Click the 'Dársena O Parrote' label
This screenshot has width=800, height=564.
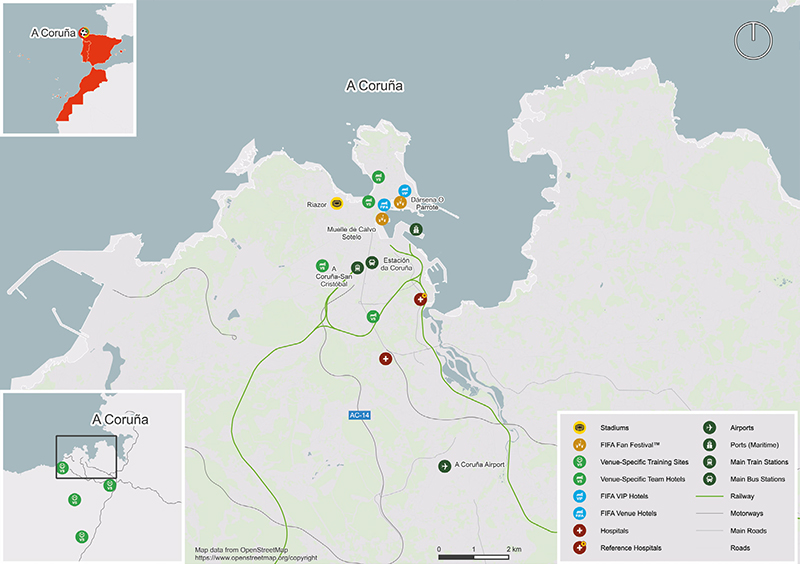pos(428,204)
